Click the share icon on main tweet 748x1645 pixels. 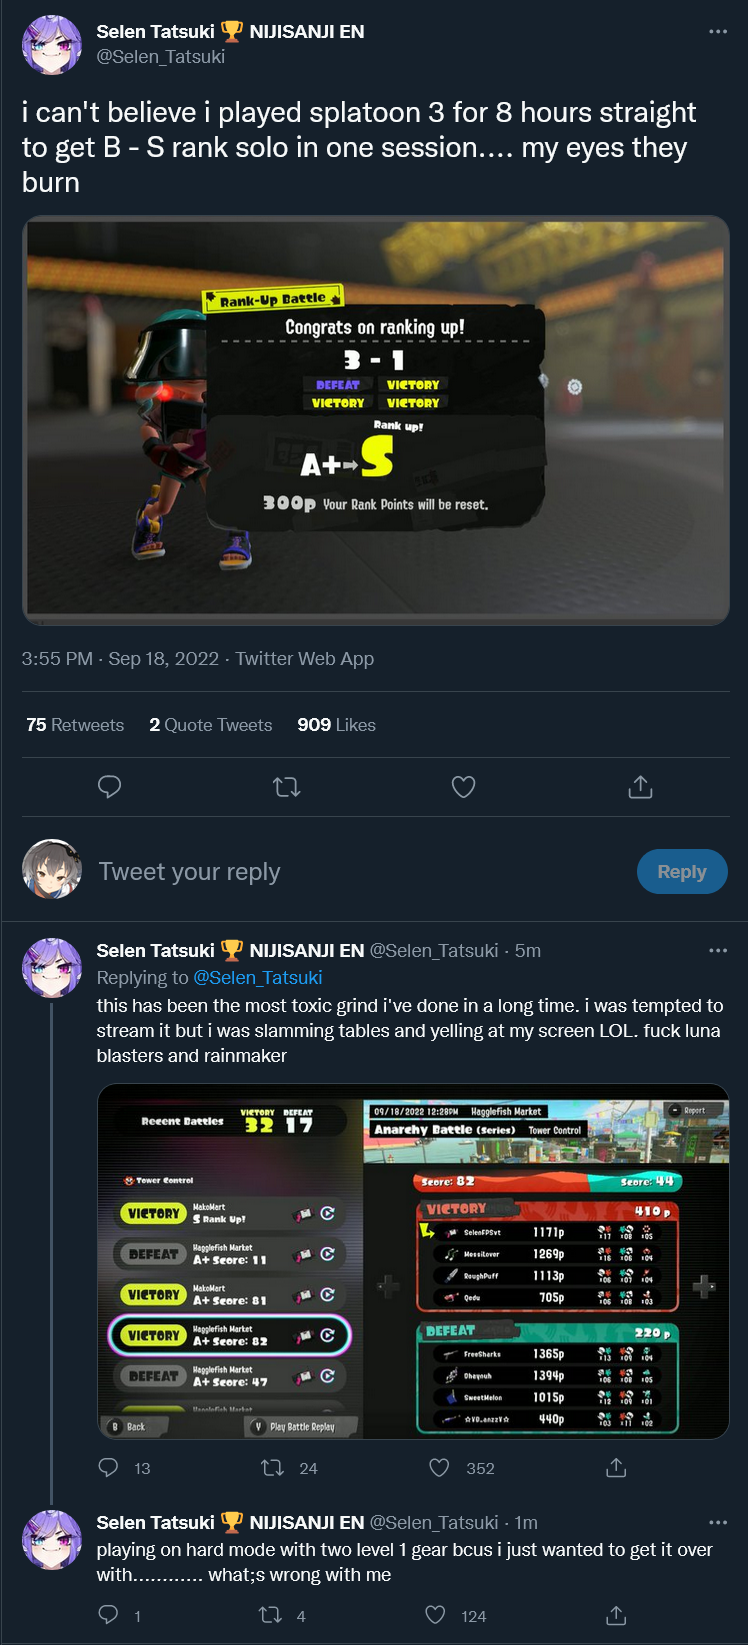640,787
